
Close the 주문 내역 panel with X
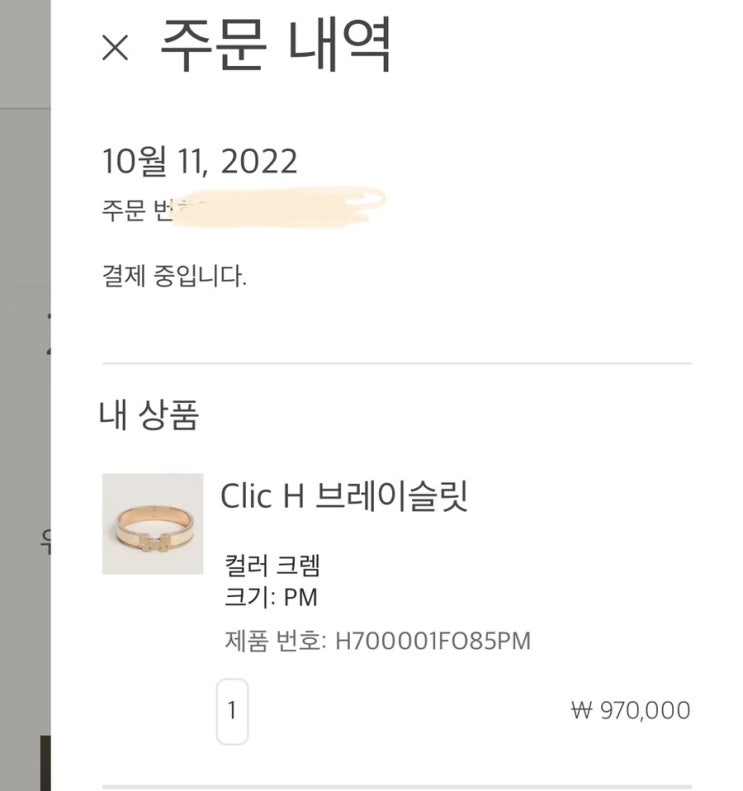(x=116, y=47)
